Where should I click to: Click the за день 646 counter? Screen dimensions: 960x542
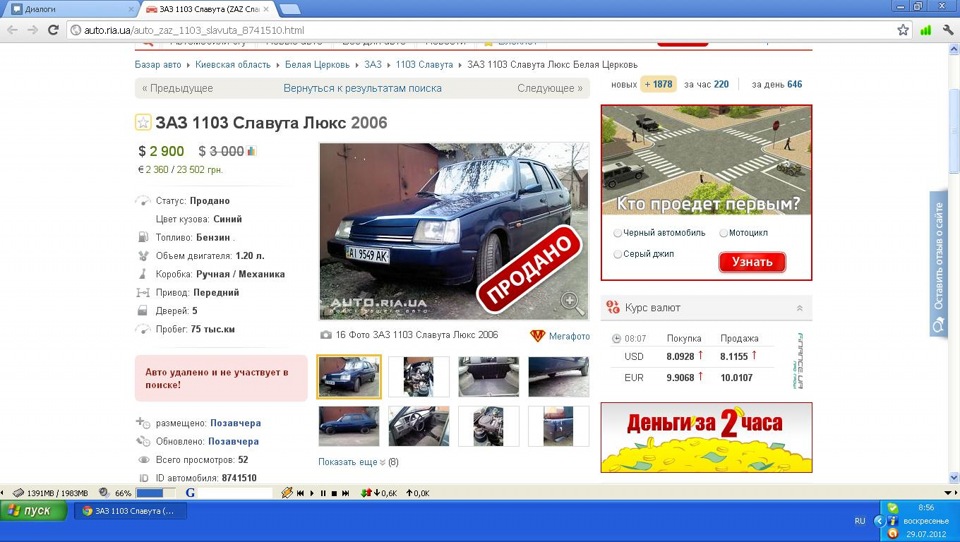pyautogui.click(x=777, y=85)
